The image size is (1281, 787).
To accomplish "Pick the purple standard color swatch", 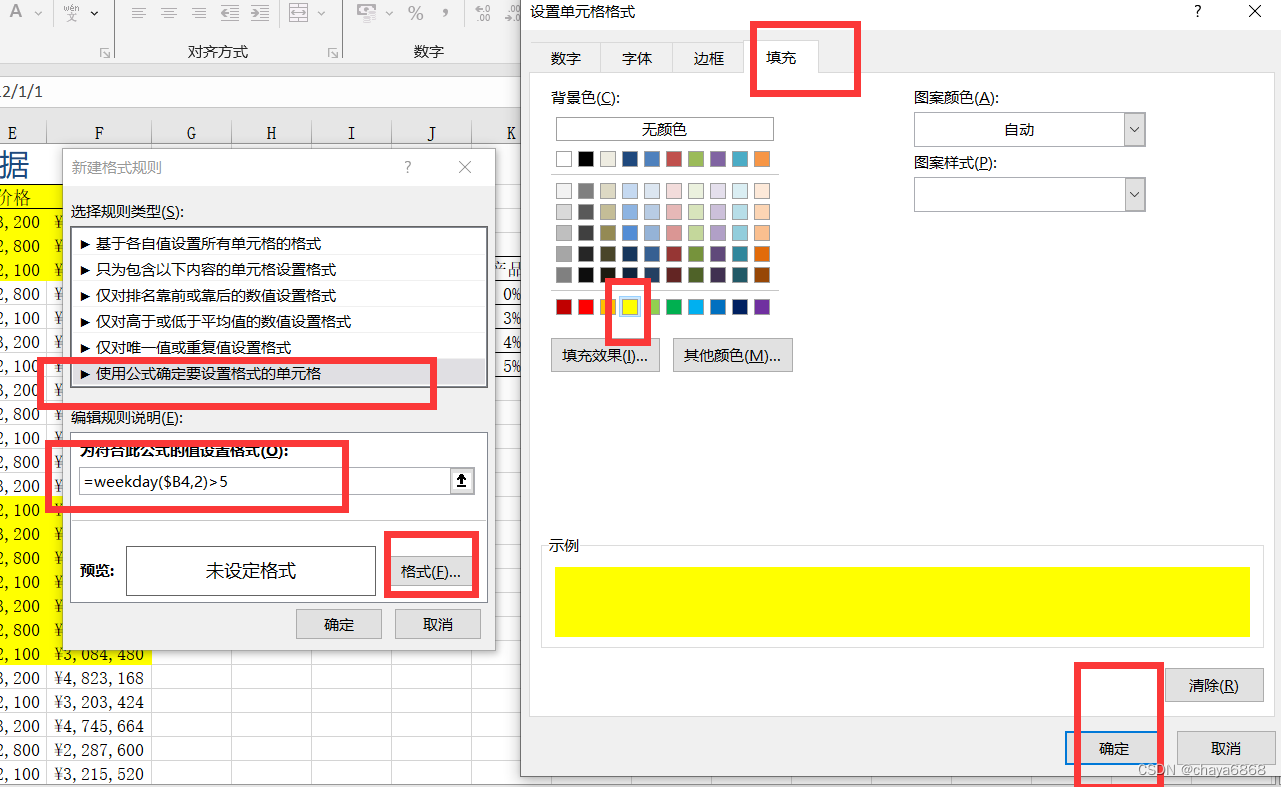I will (x=762, y=307).
